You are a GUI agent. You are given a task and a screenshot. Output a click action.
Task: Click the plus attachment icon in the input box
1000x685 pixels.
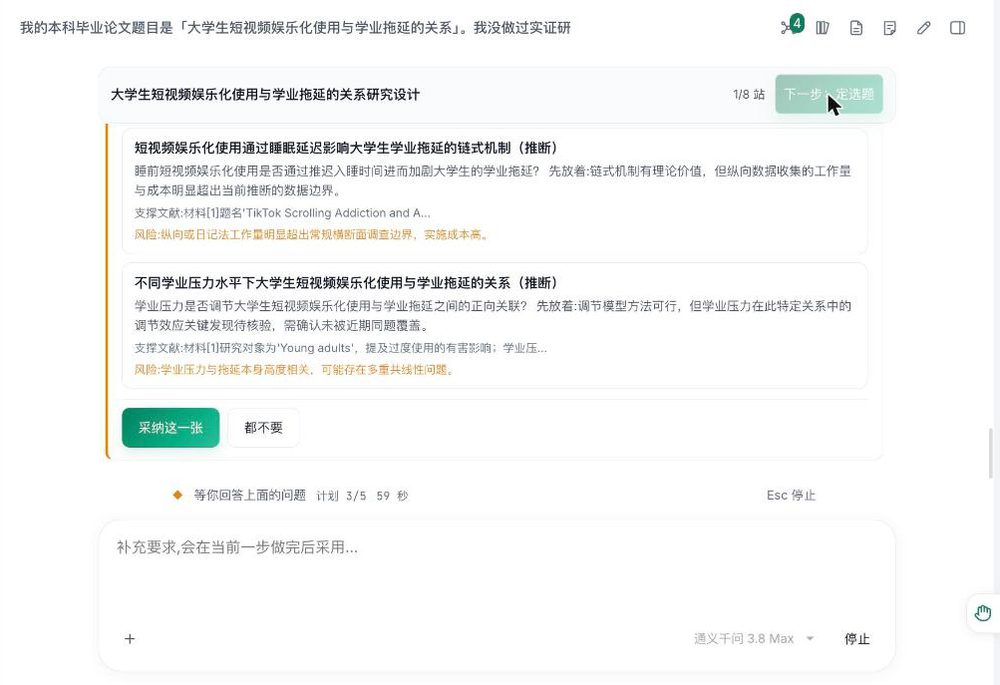(x=129, y=638)
